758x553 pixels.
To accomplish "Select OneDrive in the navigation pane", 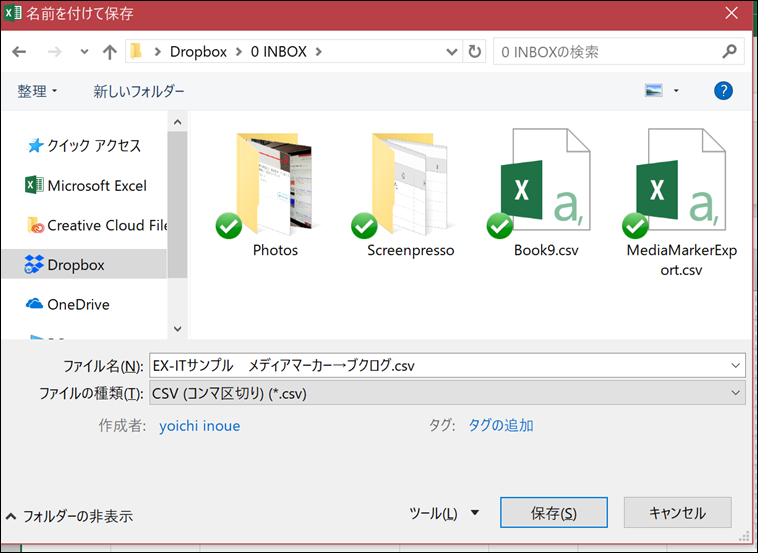I will point(68,304).
